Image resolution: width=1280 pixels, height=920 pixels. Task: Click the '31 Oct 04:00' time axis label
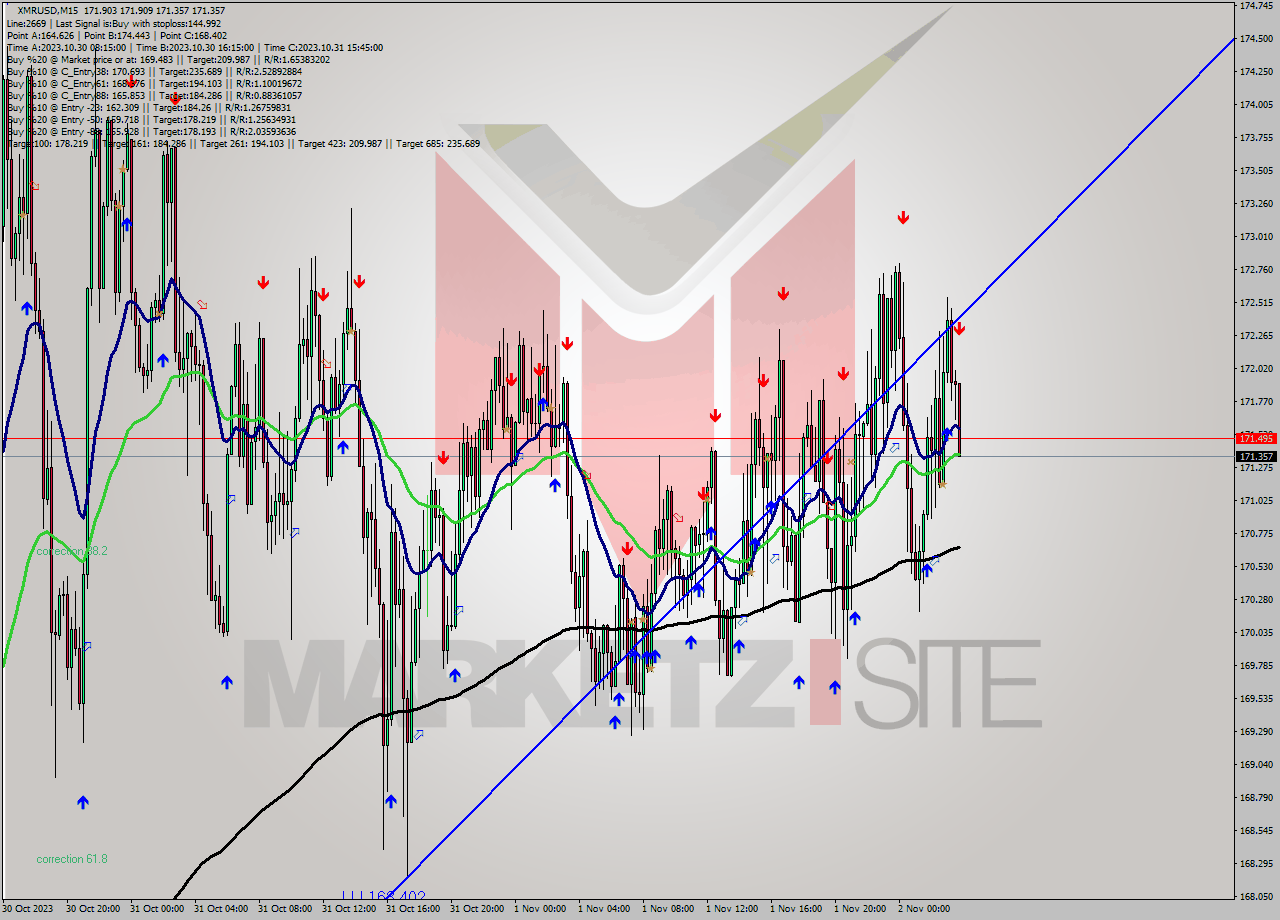click(x=221, y=910)
